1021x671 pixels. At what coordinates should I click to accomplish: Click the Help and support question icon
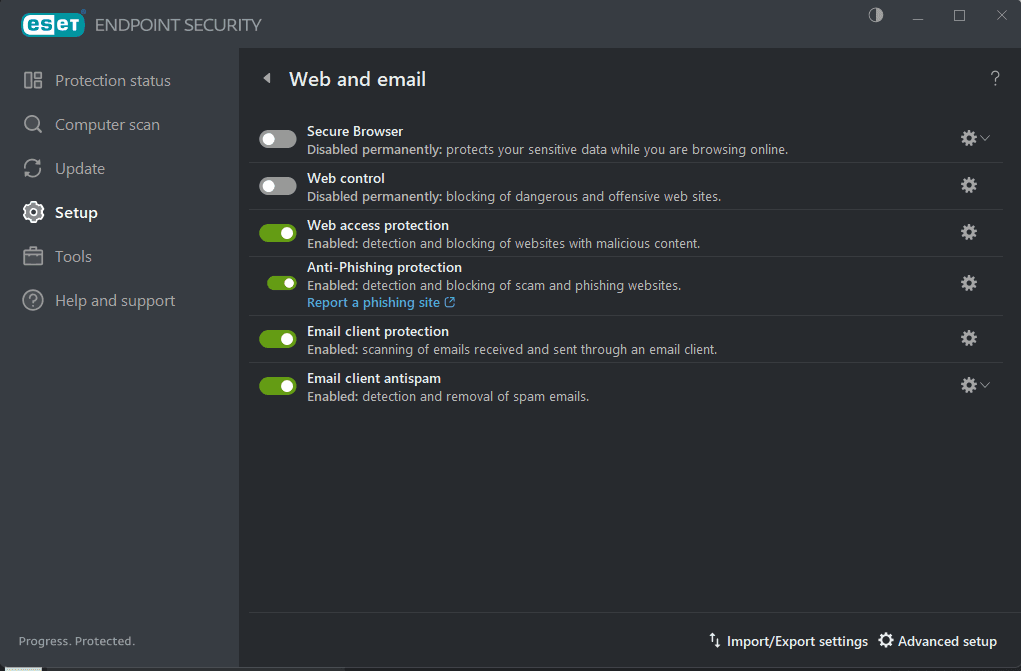[x=33, y=300]
